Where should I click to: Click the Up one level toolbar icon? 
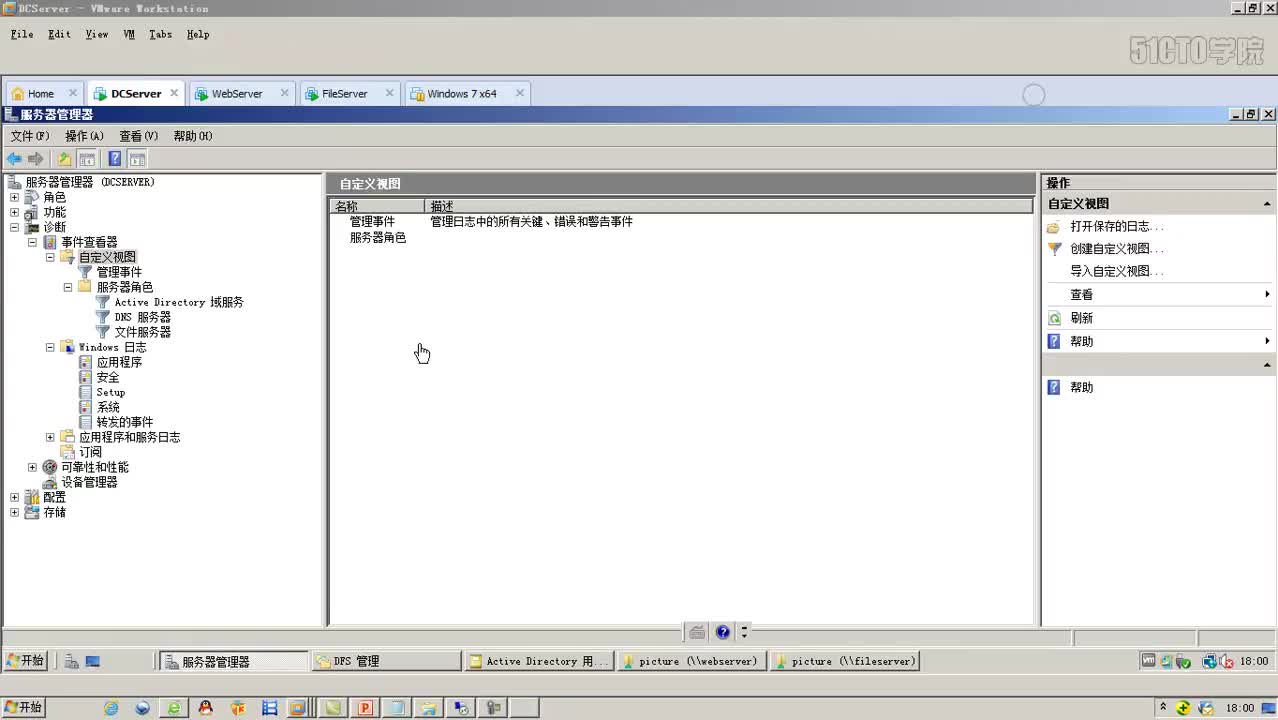pyautogui.click(x=65, y=159)
